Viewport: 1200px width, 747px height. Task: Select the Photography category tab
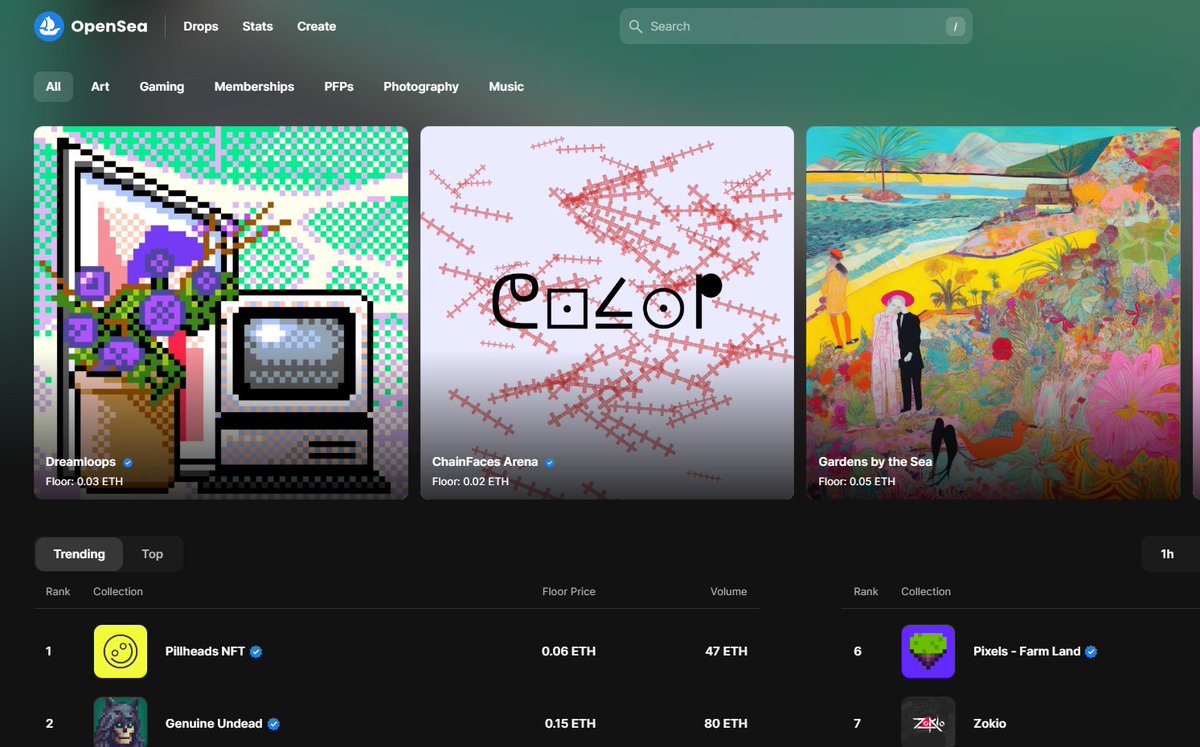pos(421,87)
